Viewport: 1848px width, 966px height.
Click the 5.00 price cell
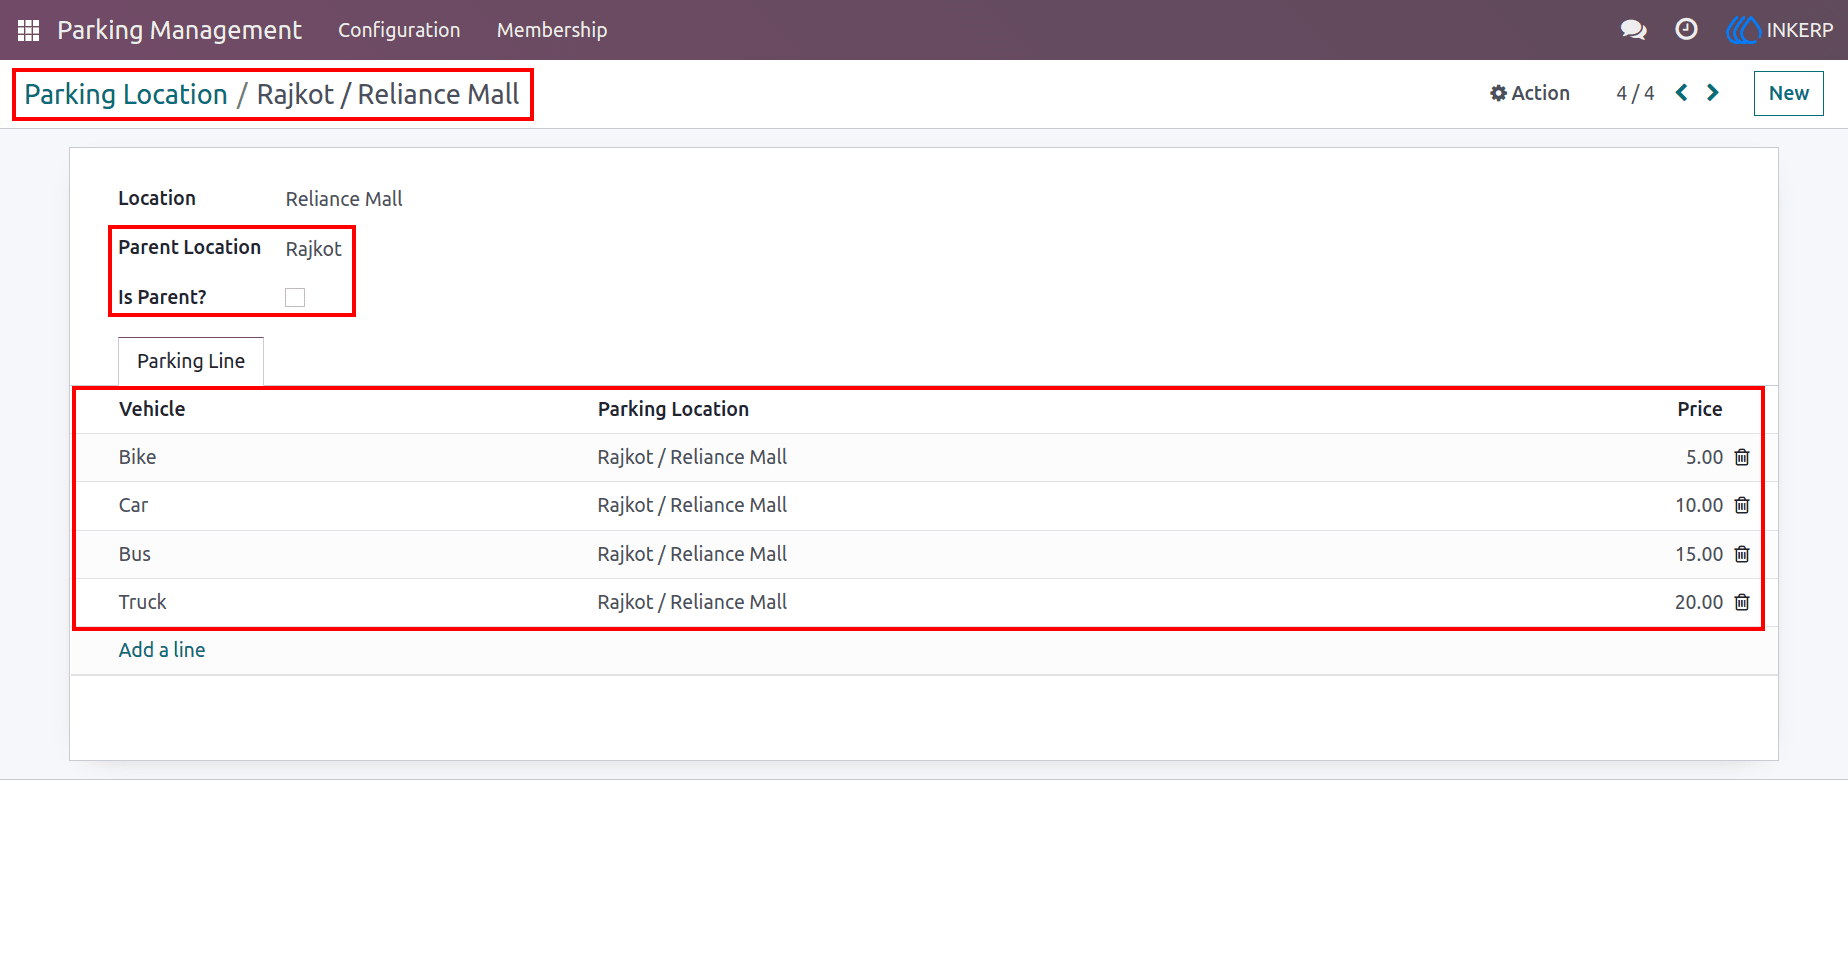coord(1704,457)
